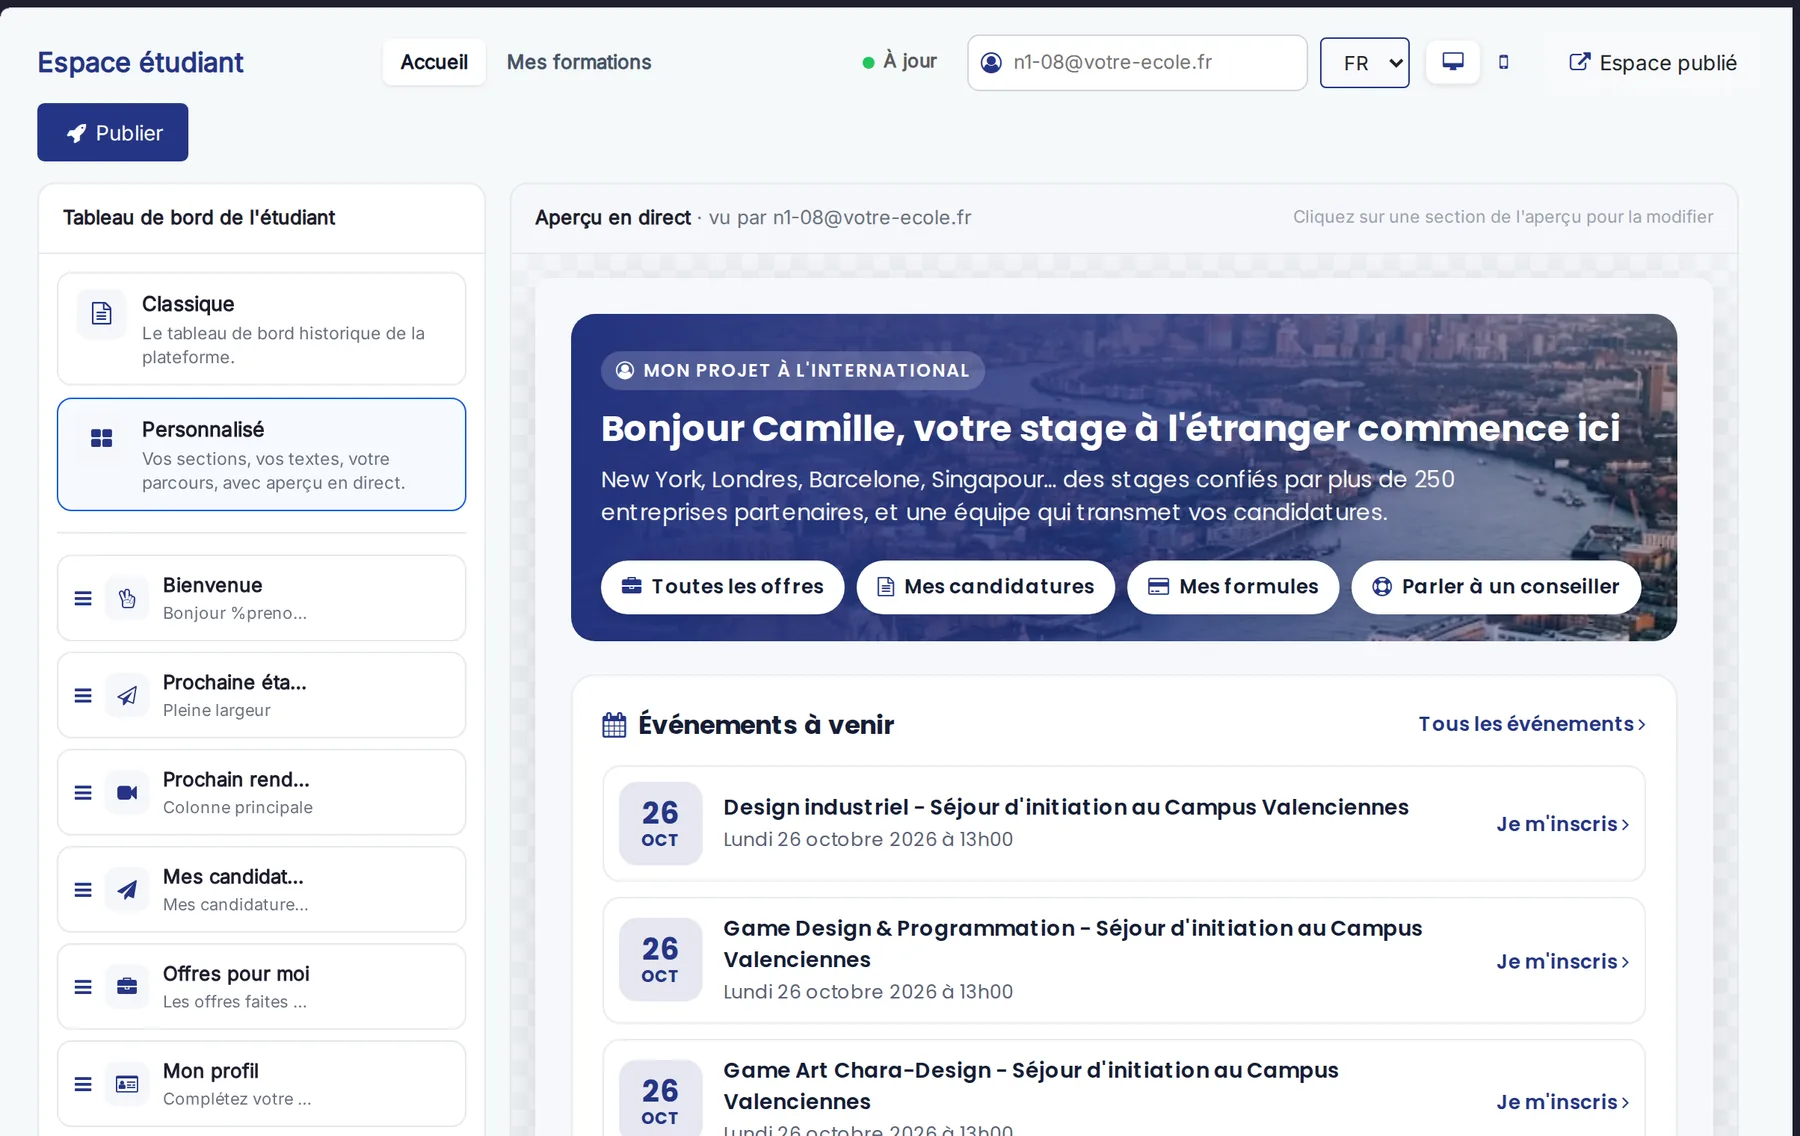Open the Espace publié link
This screenshot has height=1136, width=1800.
tap(1652, 62)
